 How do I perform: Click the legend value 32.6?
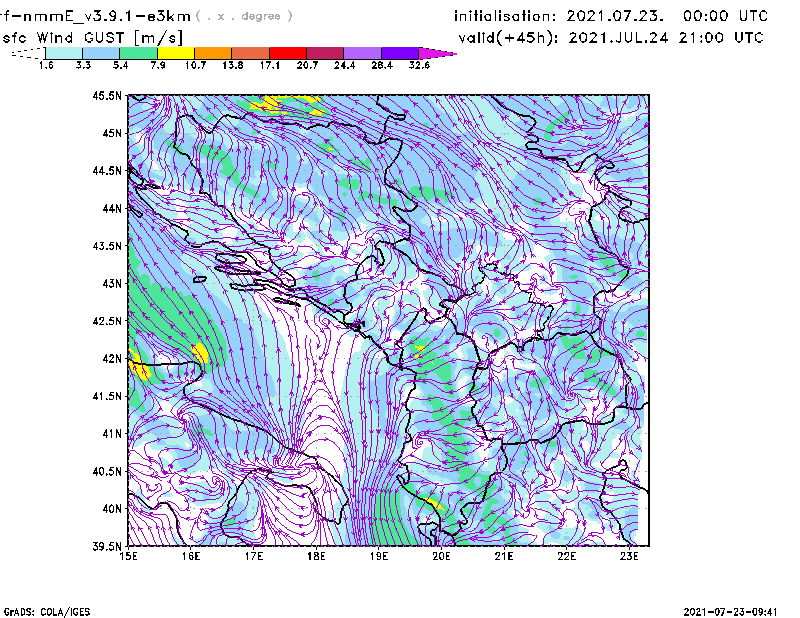pyautogui.click(x=419, y=65)
